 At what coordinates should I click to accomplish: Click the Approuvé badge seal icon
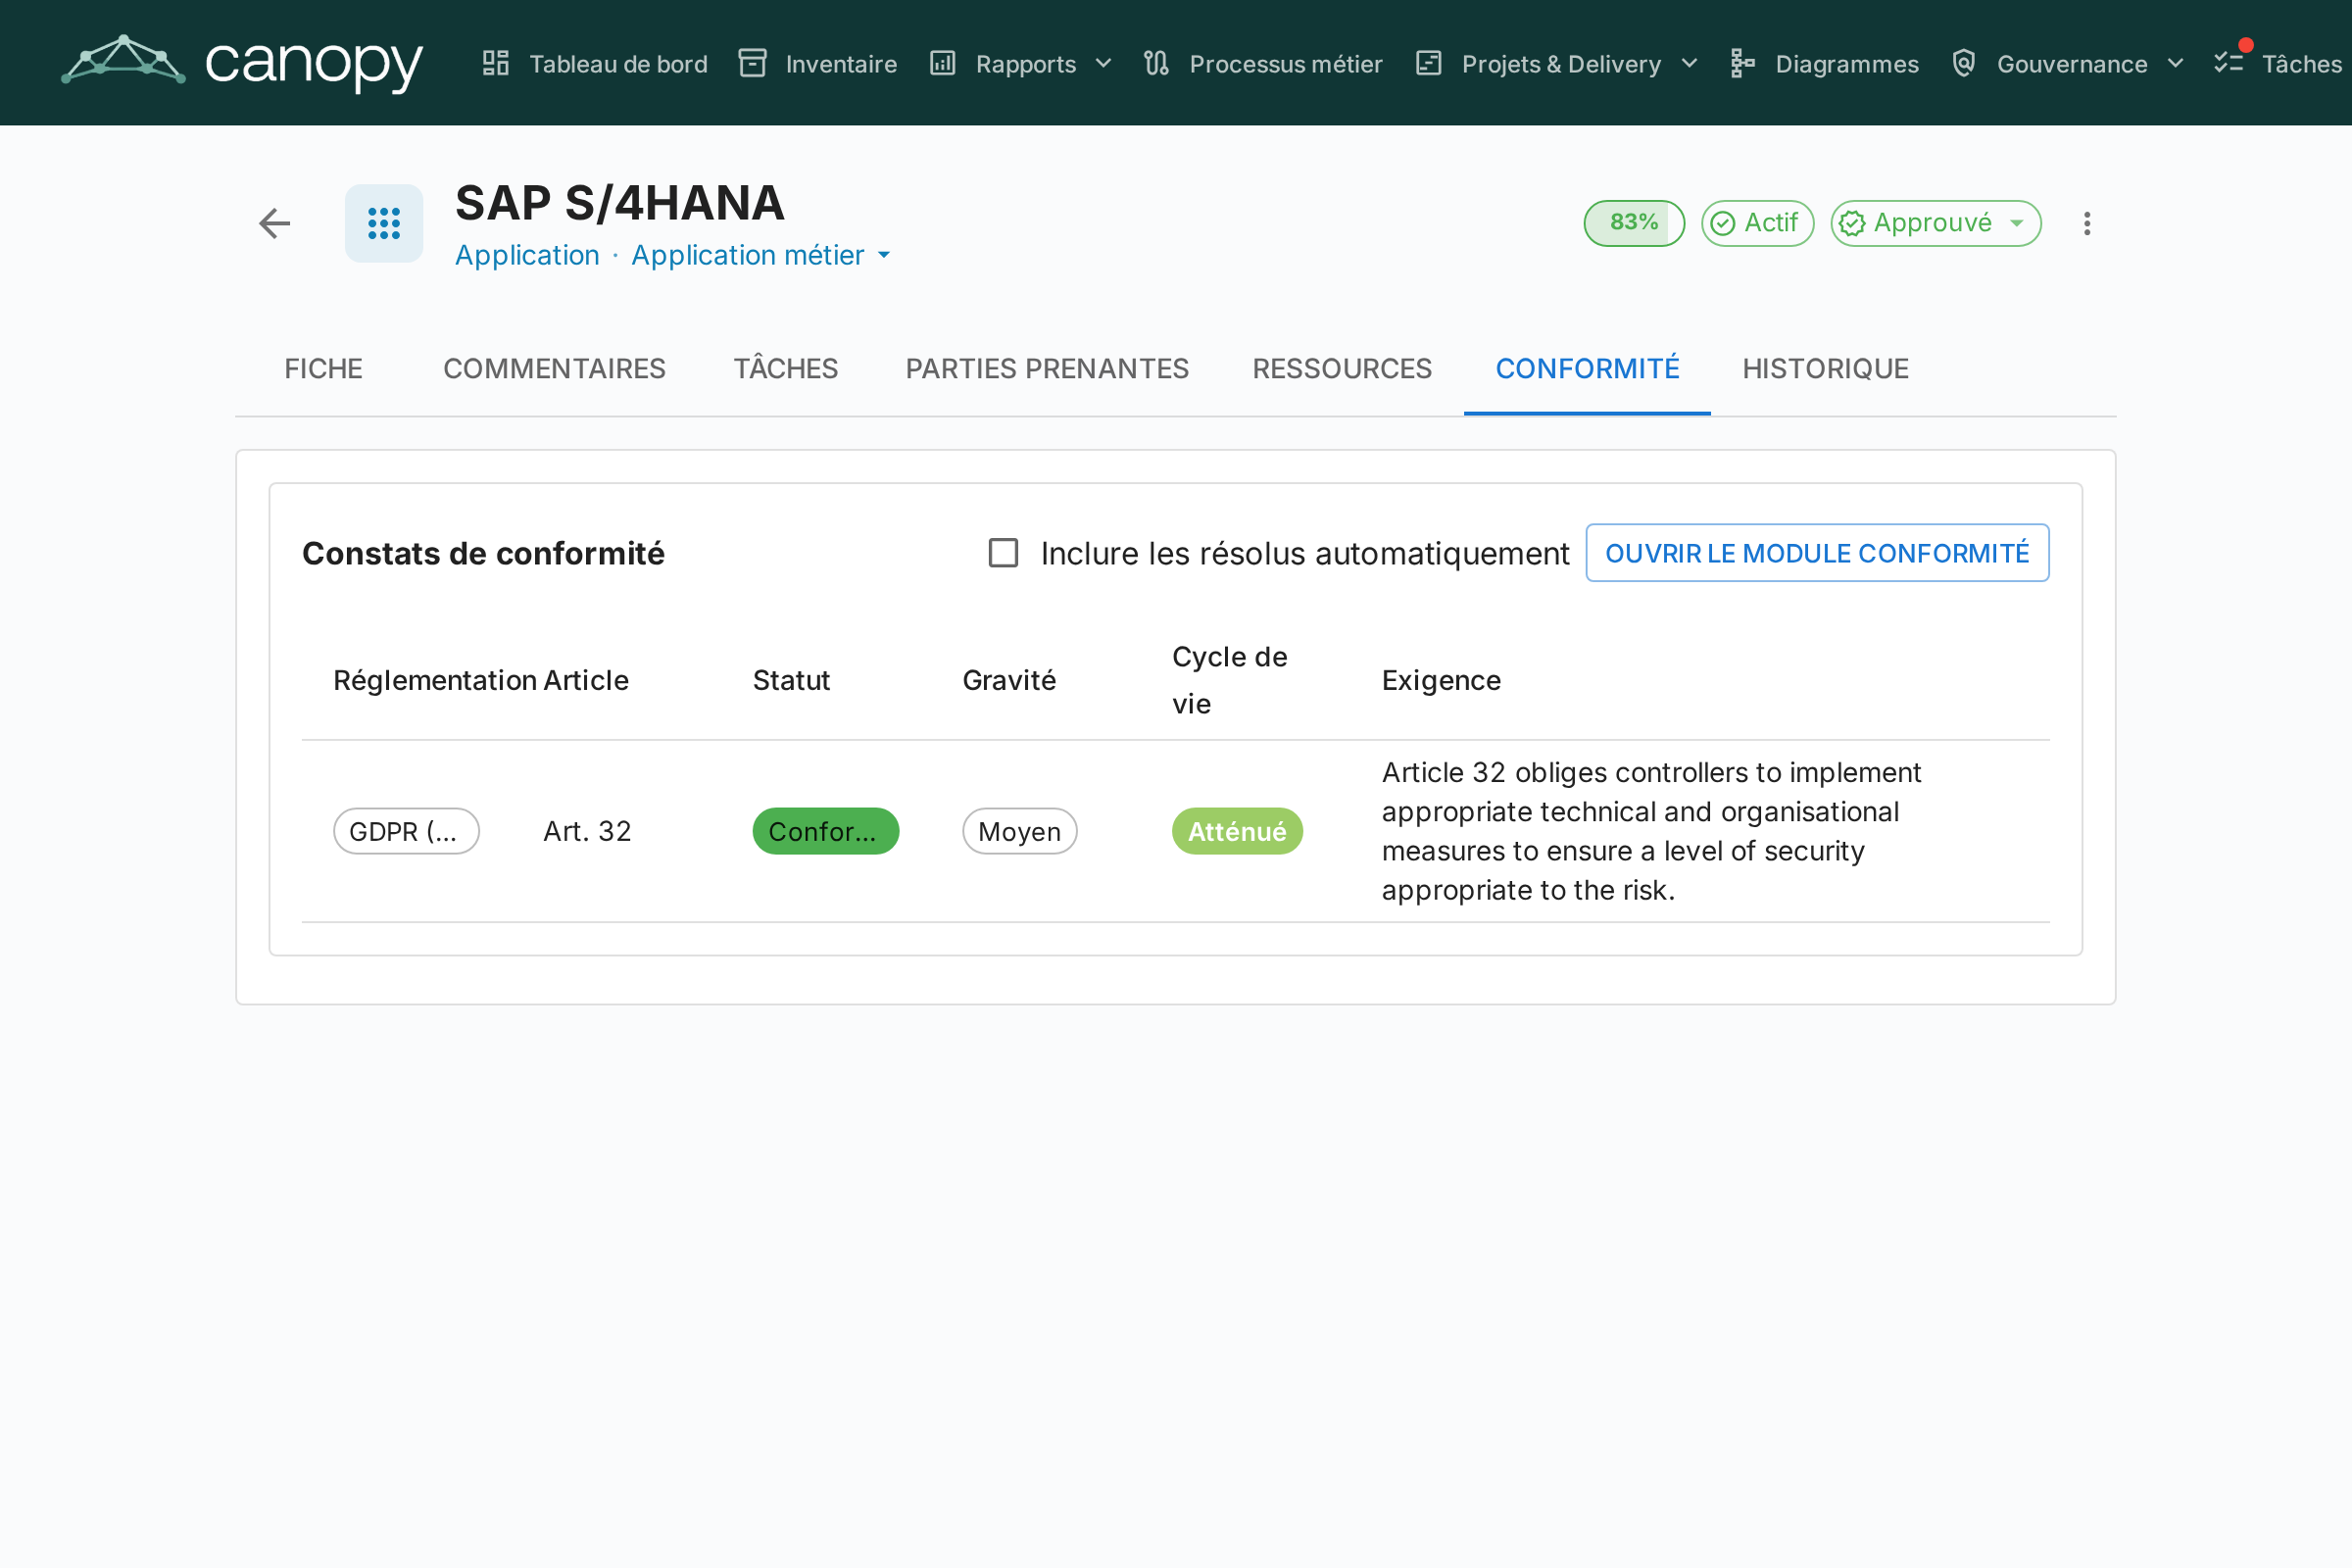click(x=1852, y=223)
